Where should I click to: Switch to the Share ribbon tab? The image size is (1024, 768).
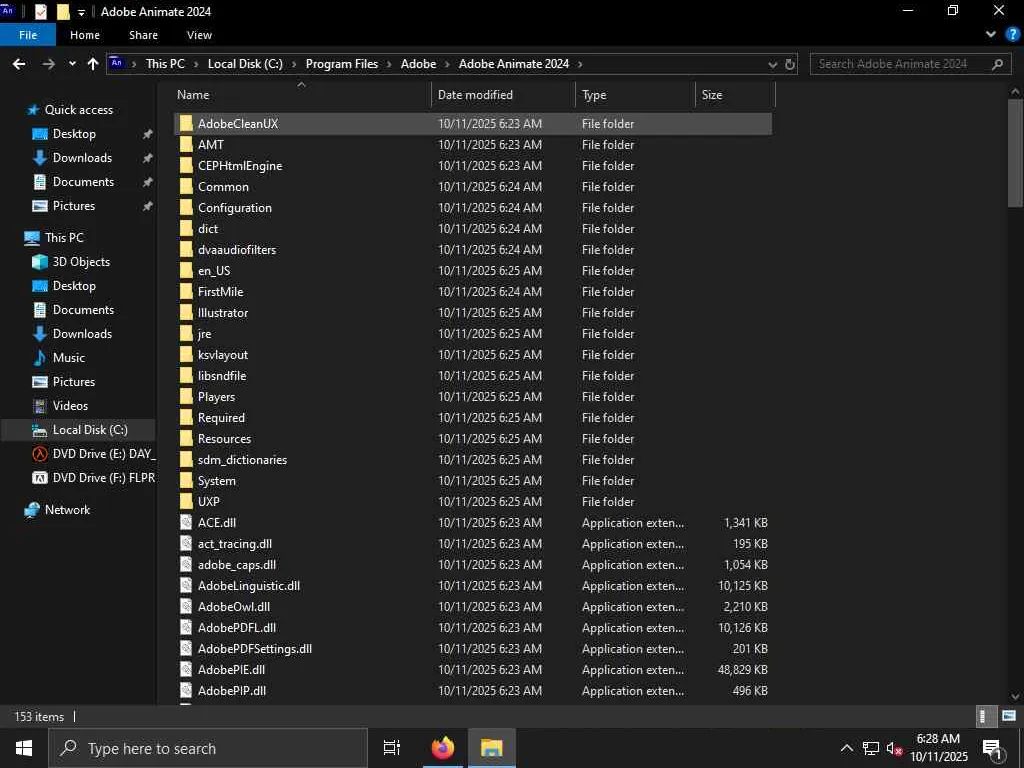tap(143, 35)
